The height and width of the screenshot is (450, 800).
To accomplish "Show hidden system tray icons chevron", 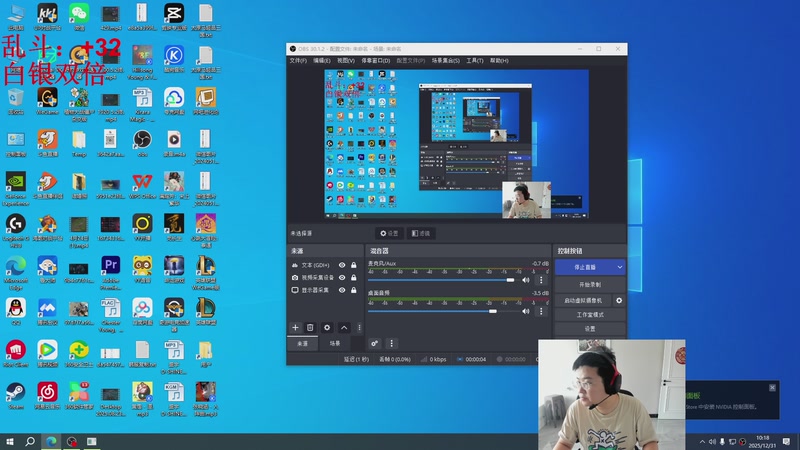I will click(702, 442).
